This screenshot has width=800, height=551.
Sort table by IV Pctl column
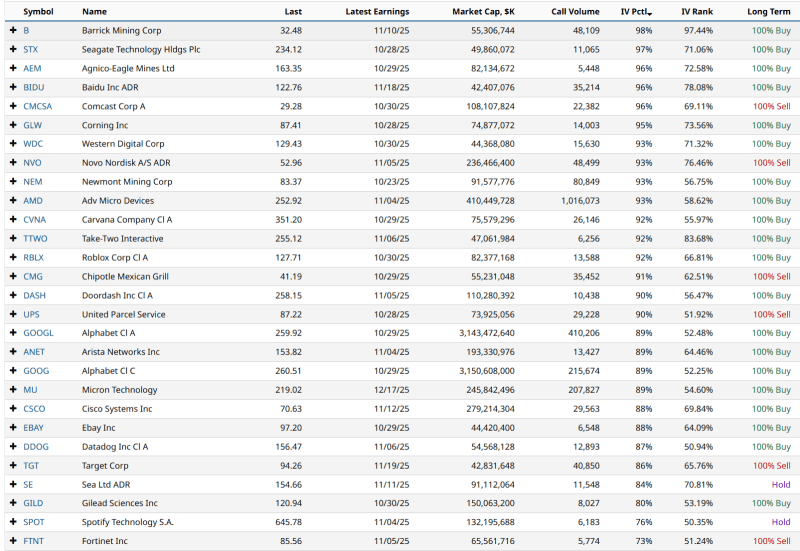click(x=634, y=12)
